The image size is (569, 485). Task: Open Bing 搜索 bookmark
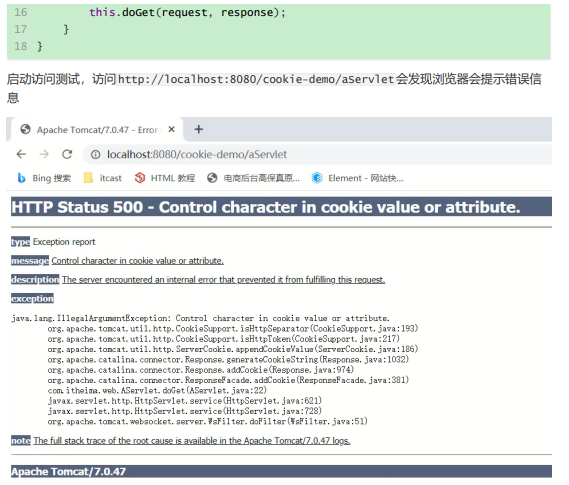(44, 178)
